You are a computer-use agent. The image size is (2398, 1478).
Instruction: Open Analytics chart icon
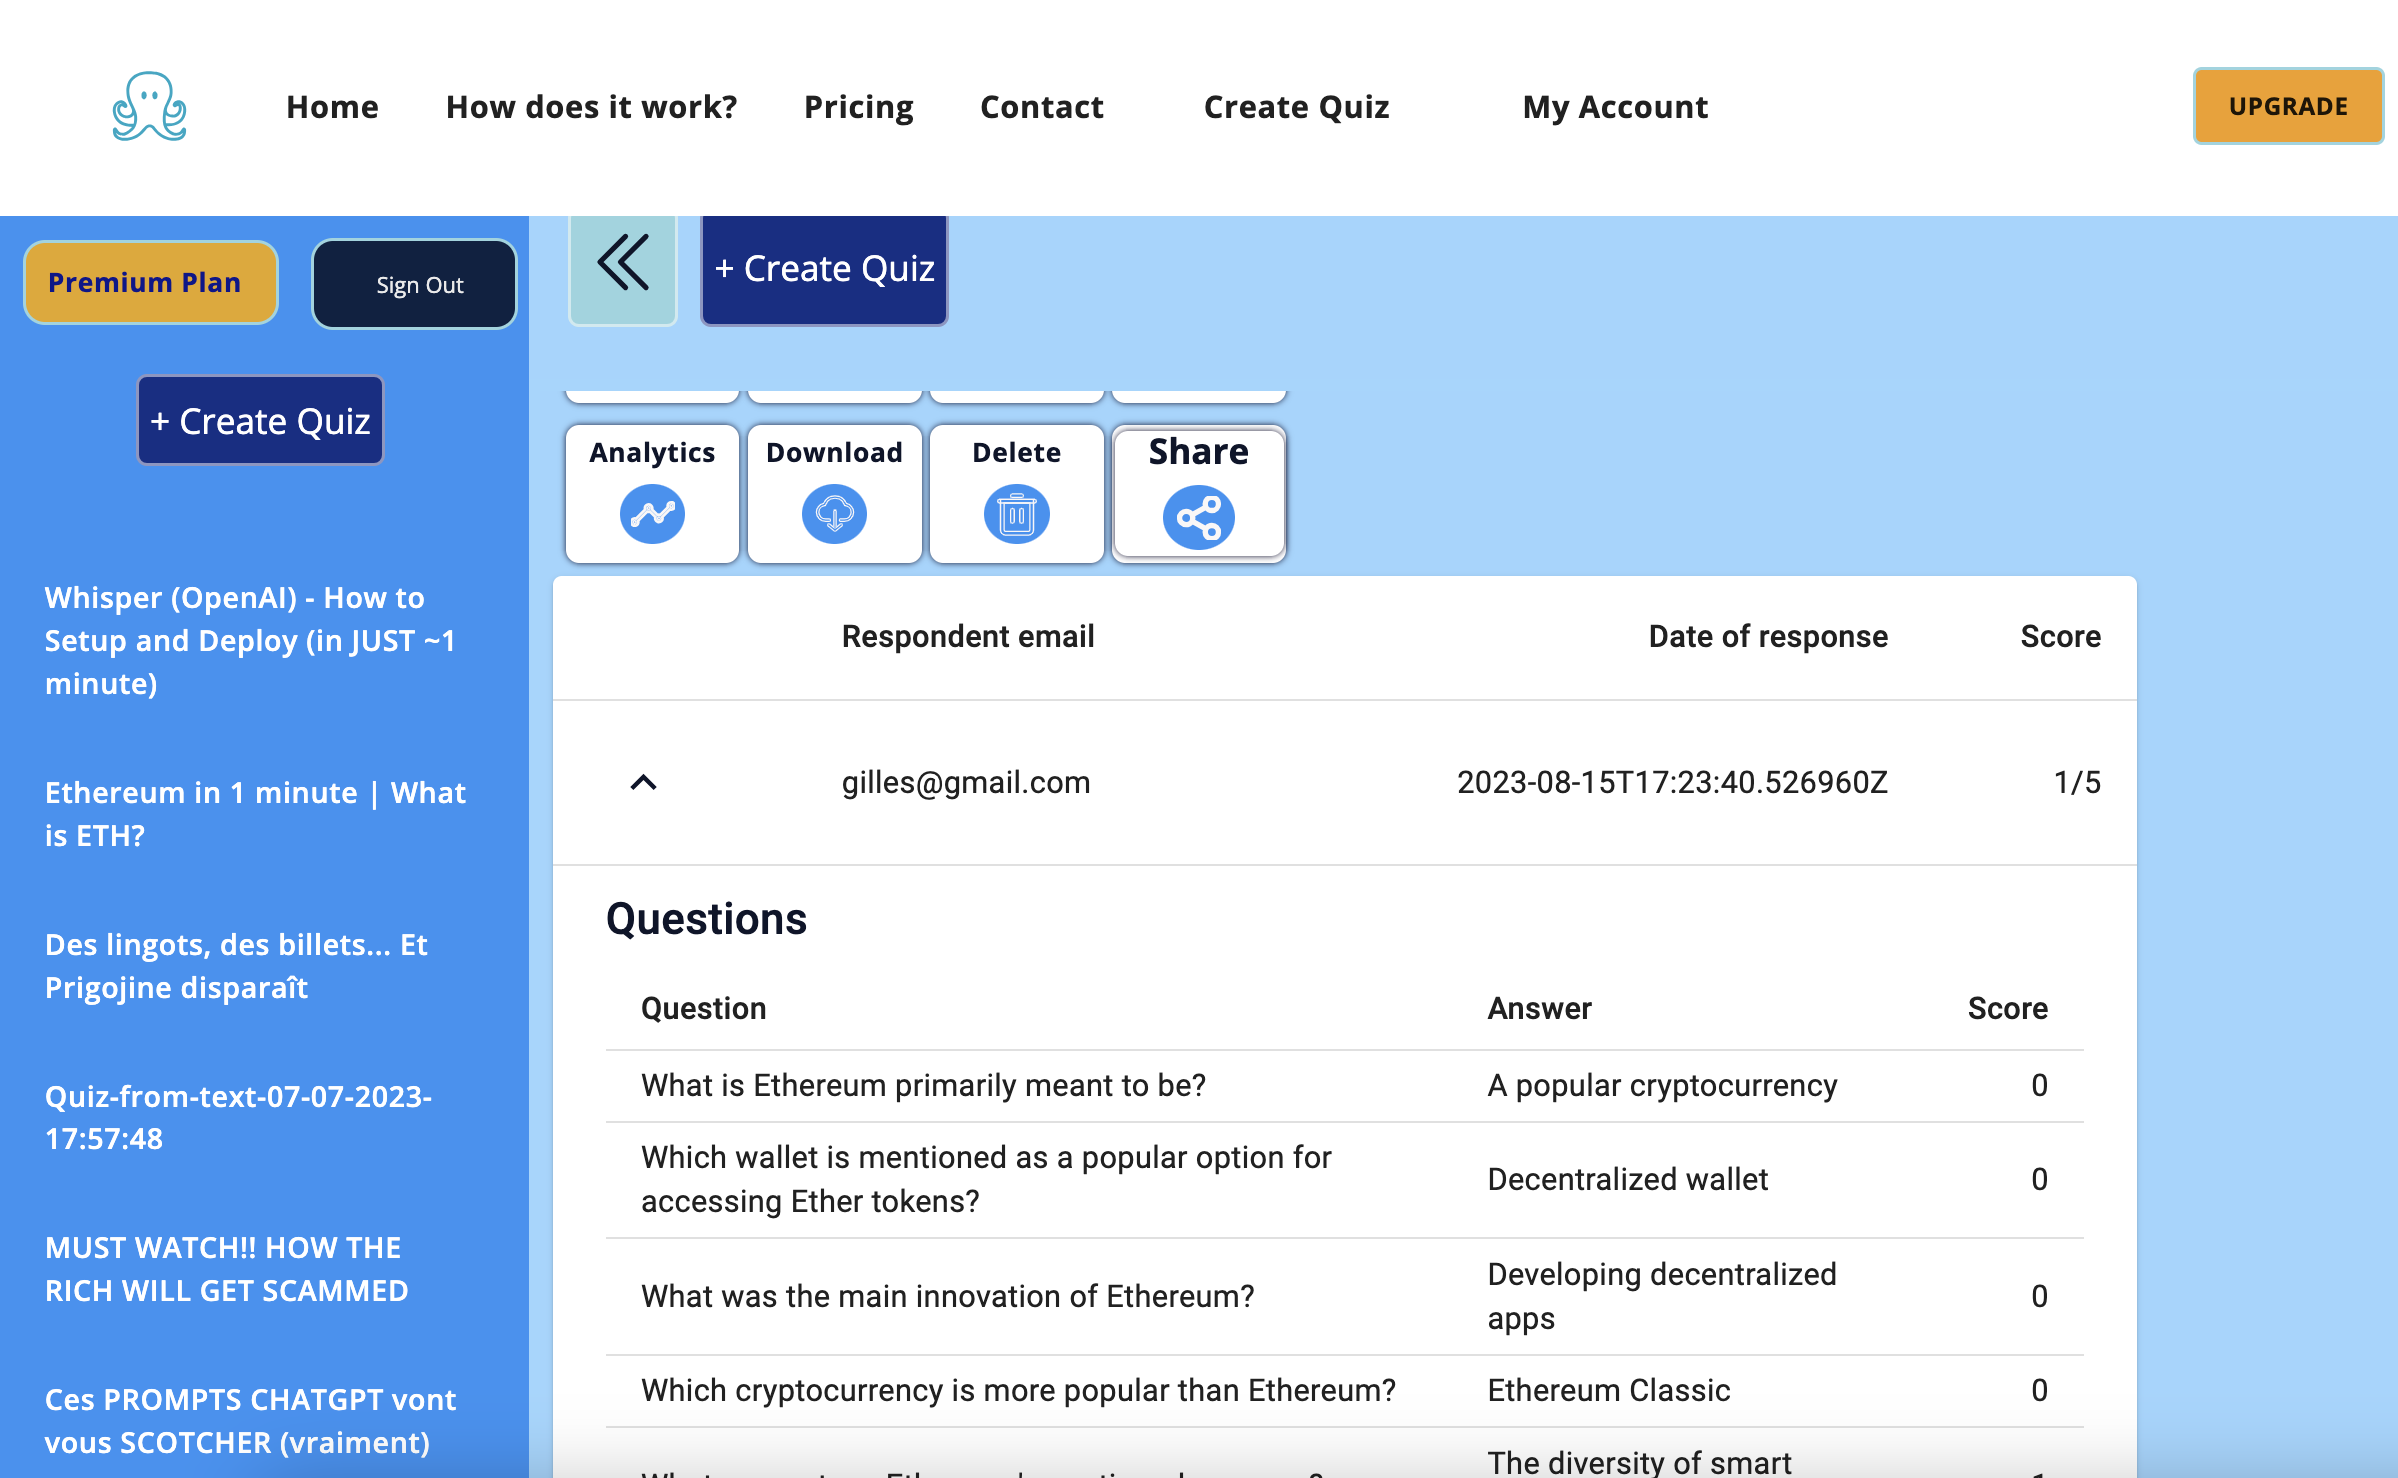coord(652,514)
